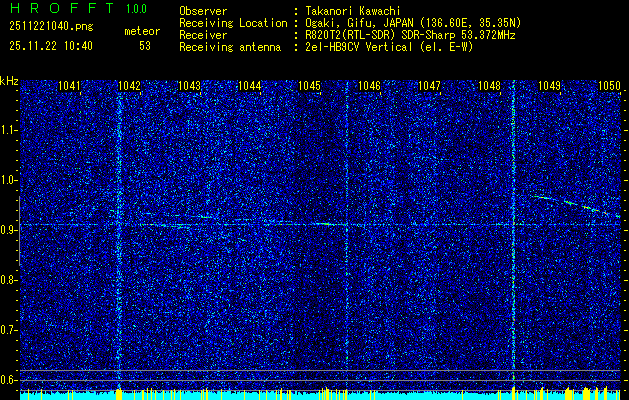Viewport: 629px width, 400px height.
Task: Click the version number 1.0.0
Action: click(x=136, y=9)
